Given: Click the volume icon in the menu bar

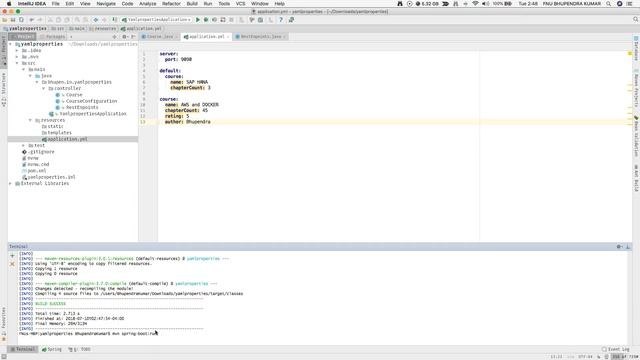Looking at the screenshot, I should click(x=485, y=3).
